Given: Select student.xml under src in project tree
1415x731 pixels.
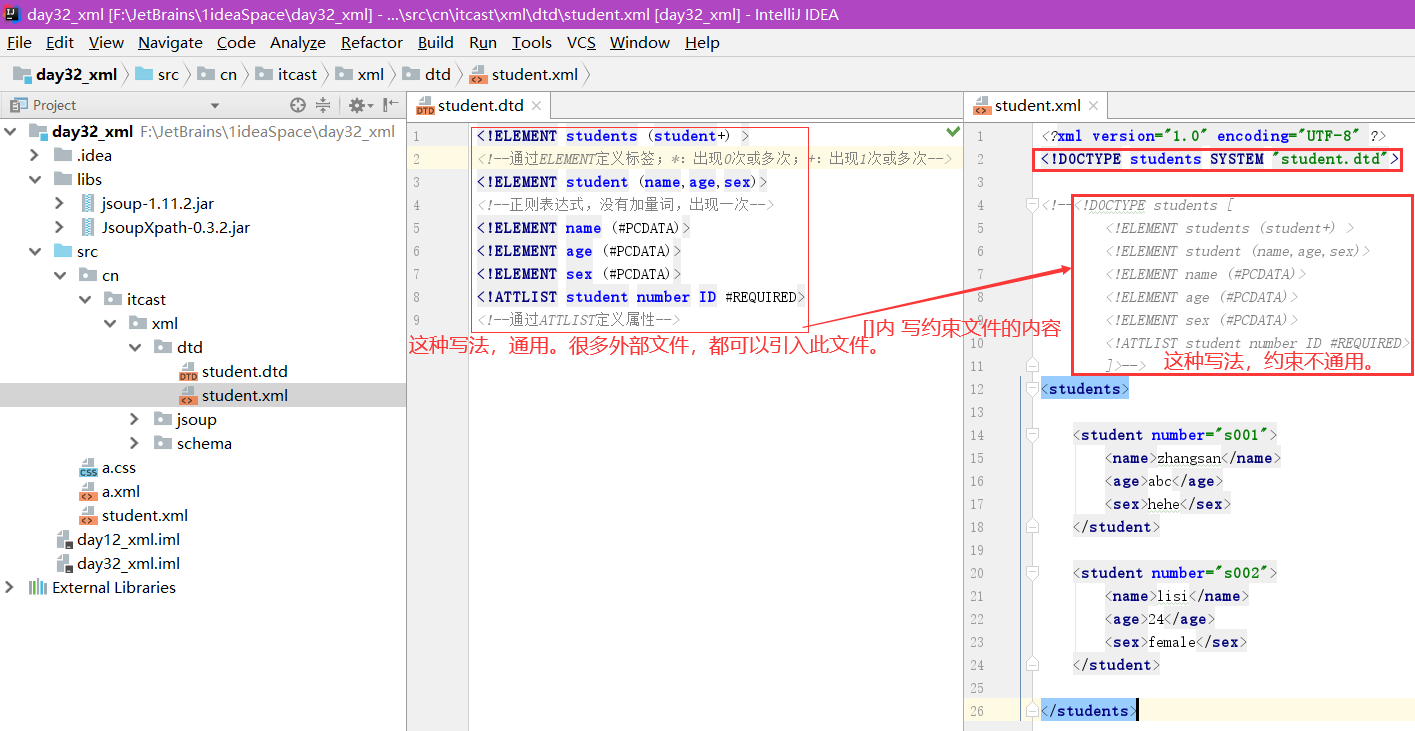Looking at the screenshot, I should (x=144, y=516).
